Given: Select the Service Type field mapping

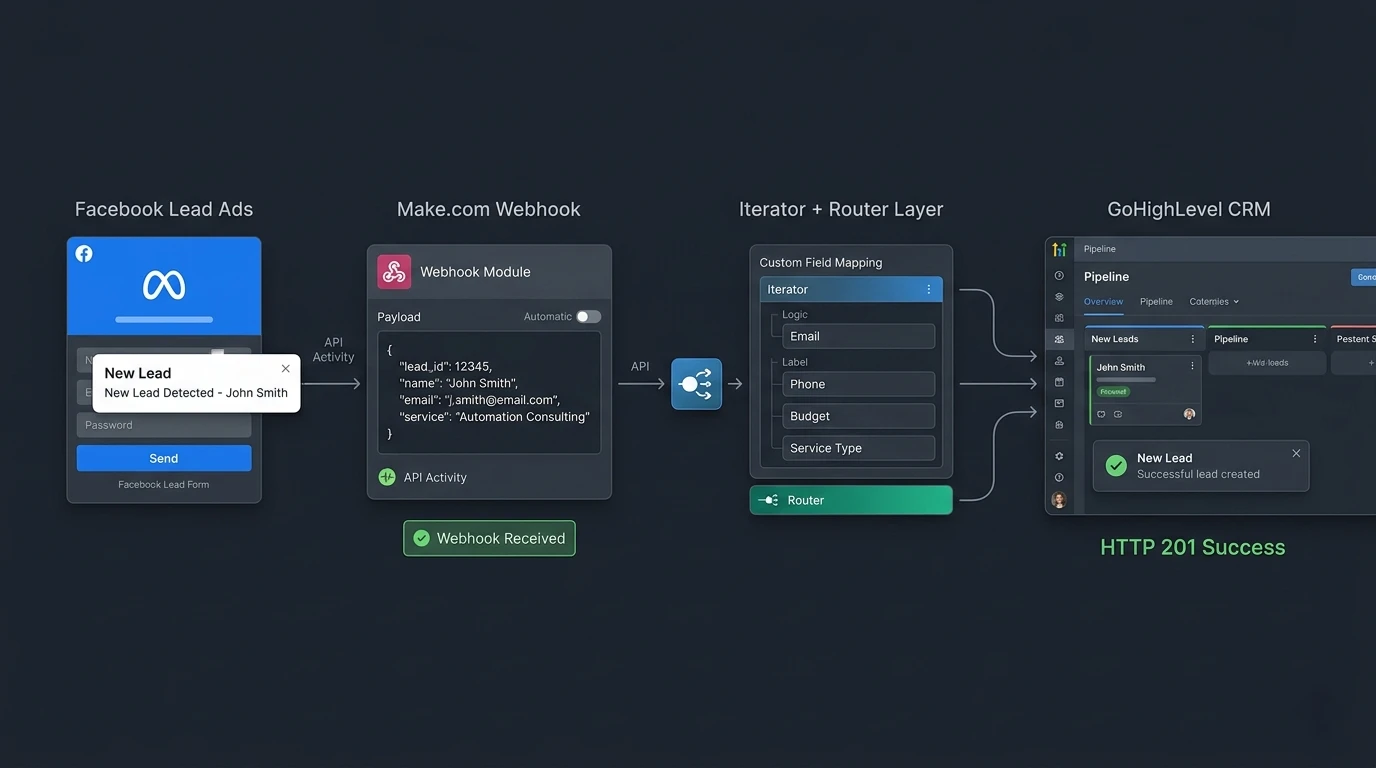Looking at the screenshot, I should click(x=859, y=448).
